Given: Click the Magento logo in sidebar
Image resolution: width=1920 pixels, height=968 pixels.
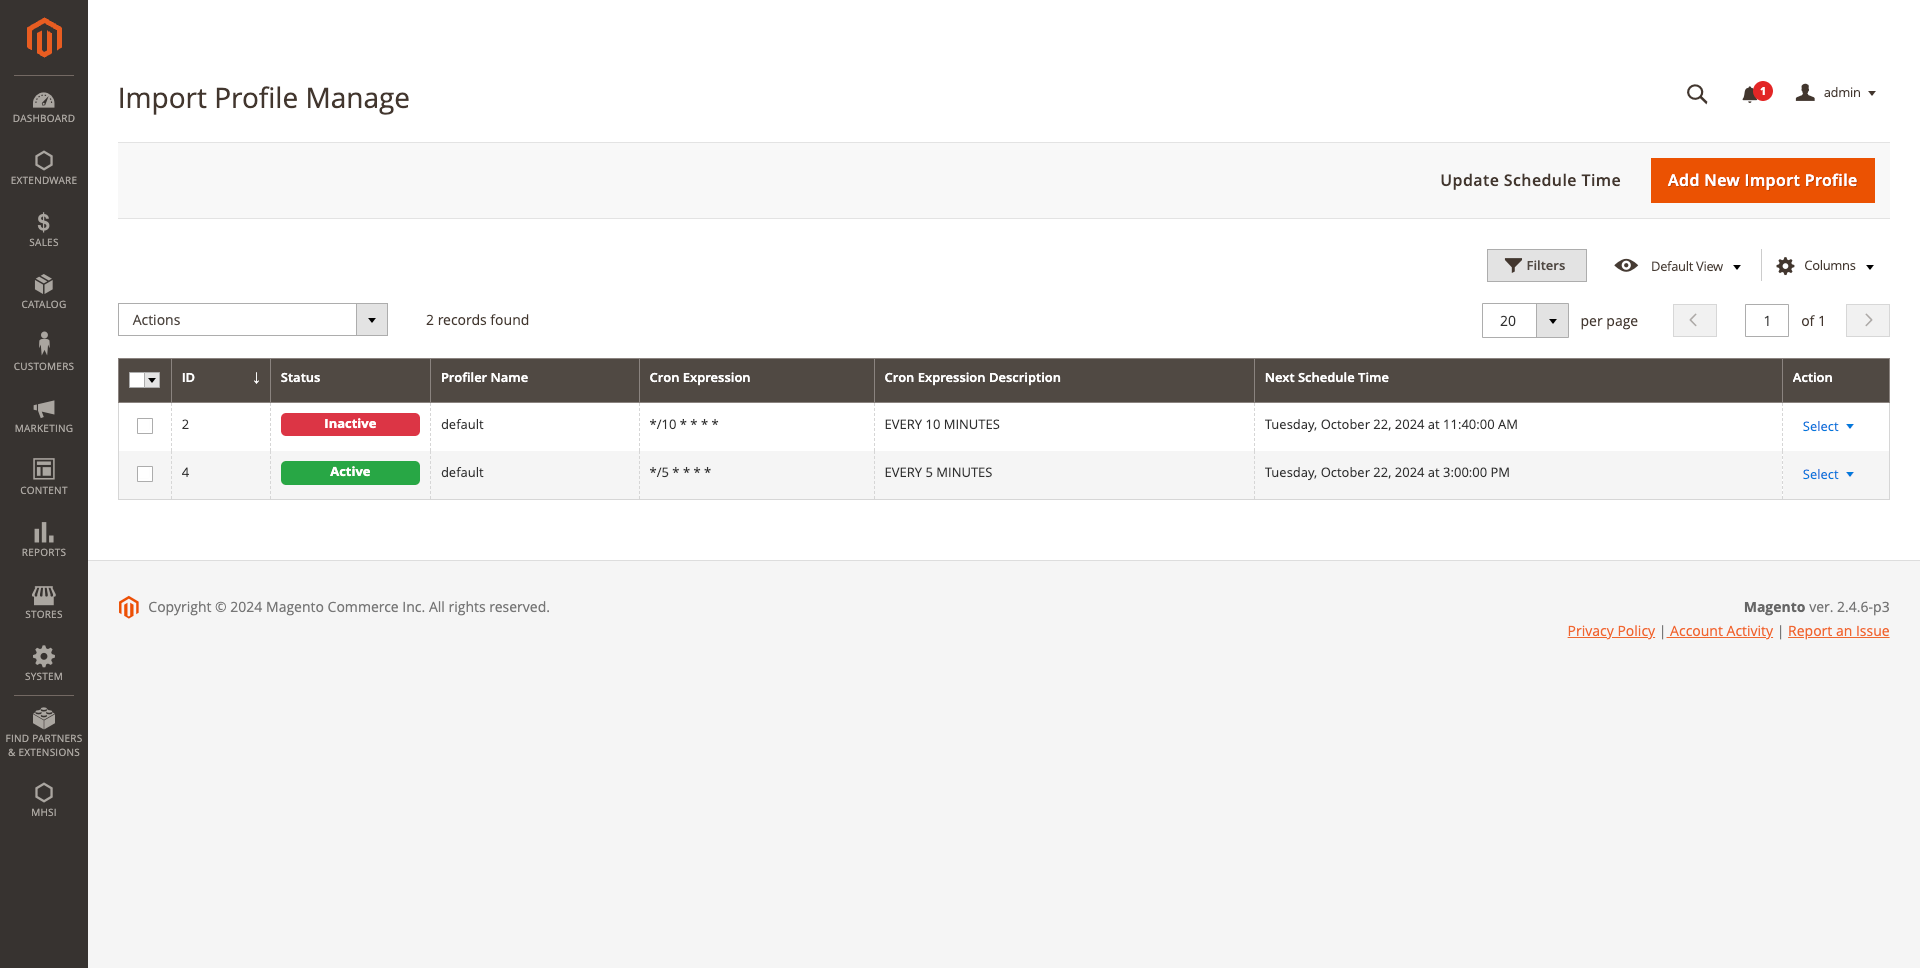Looking at the screenshot, I should pos(44,38).
